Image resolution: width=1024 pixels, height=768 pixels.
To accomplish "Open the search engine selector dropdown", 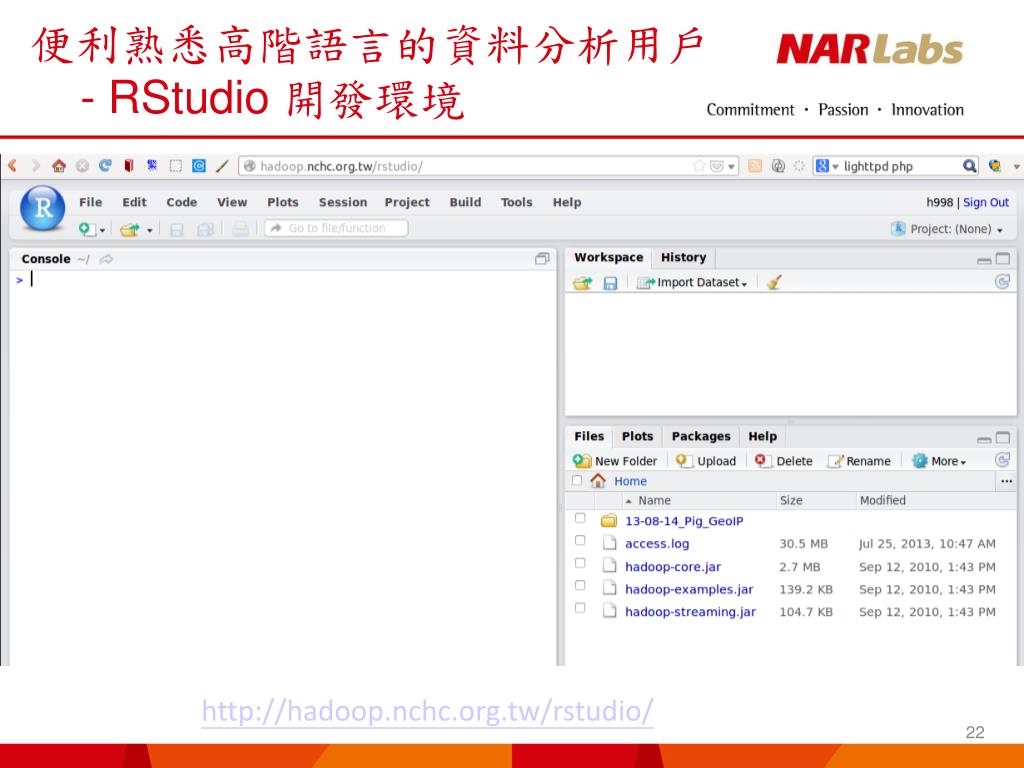I will (826, 166).
